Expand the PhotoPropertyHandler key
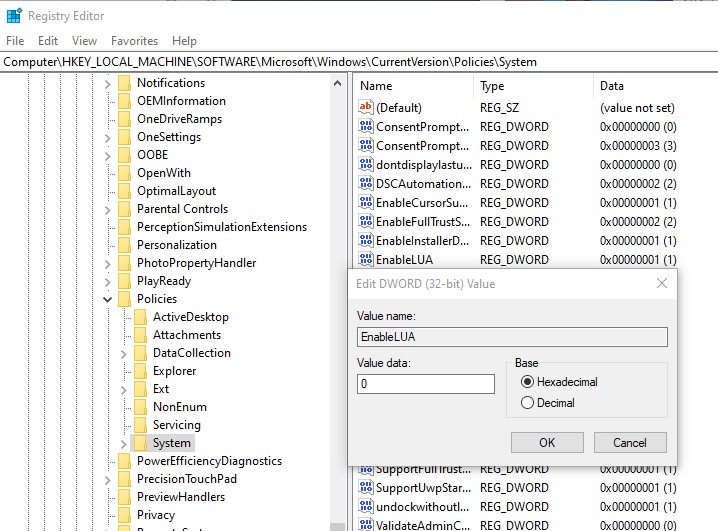718x531 pixels. [x=107, y=264]
